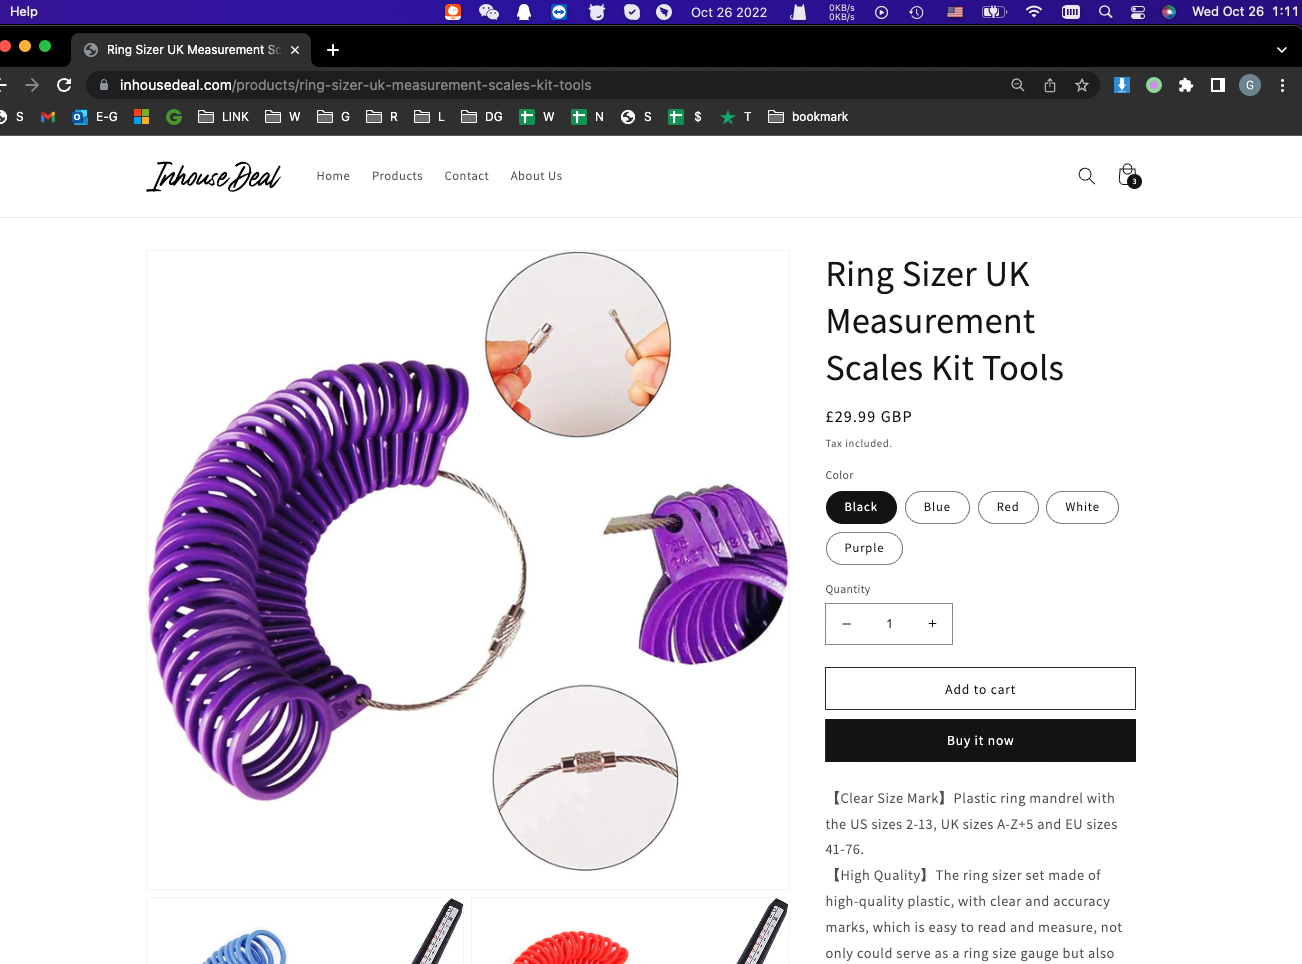Click the Buy it now button
This screenshot has width=1302, height=964.
point(980,741)
